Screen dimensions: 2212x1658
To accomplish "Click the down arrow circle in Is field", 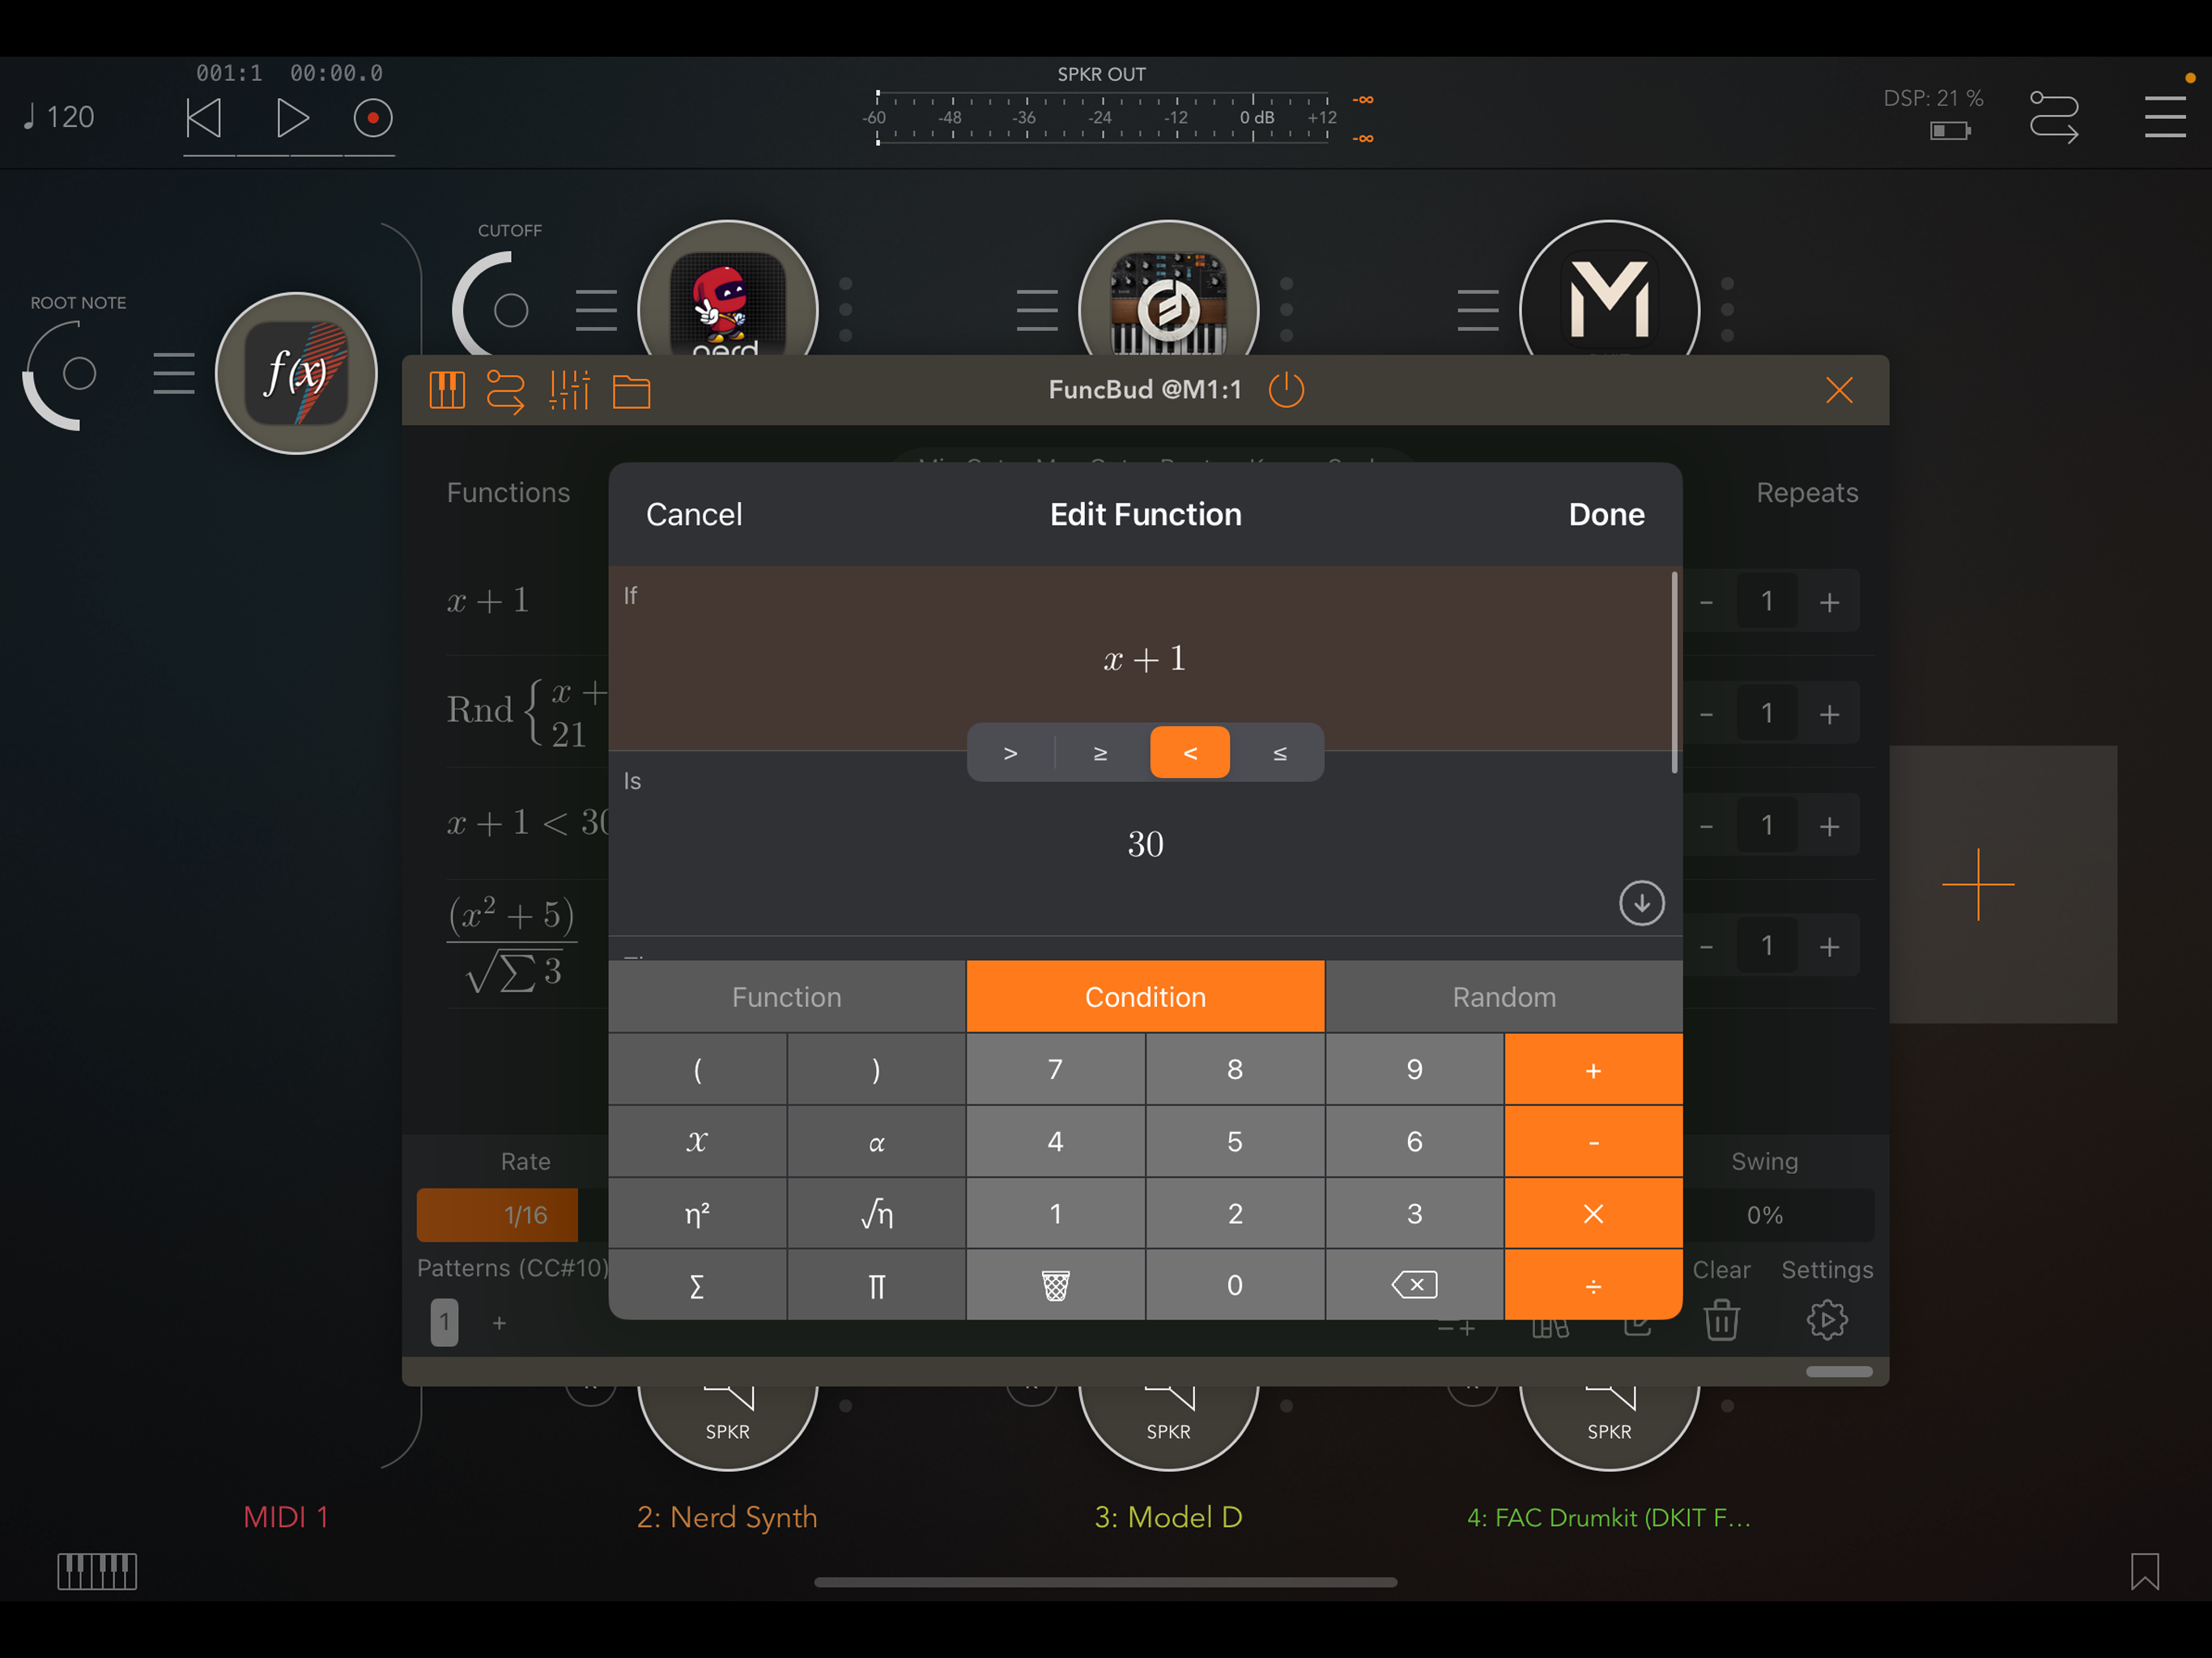I will click(1641, 903).
